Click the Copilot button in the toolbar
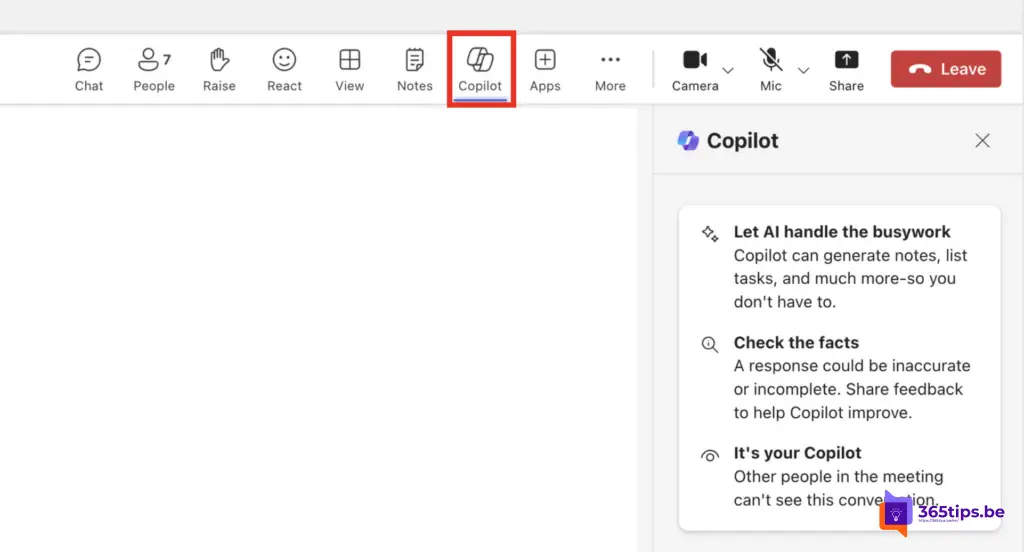This screenshot has height=552, width=1024. 480,69
